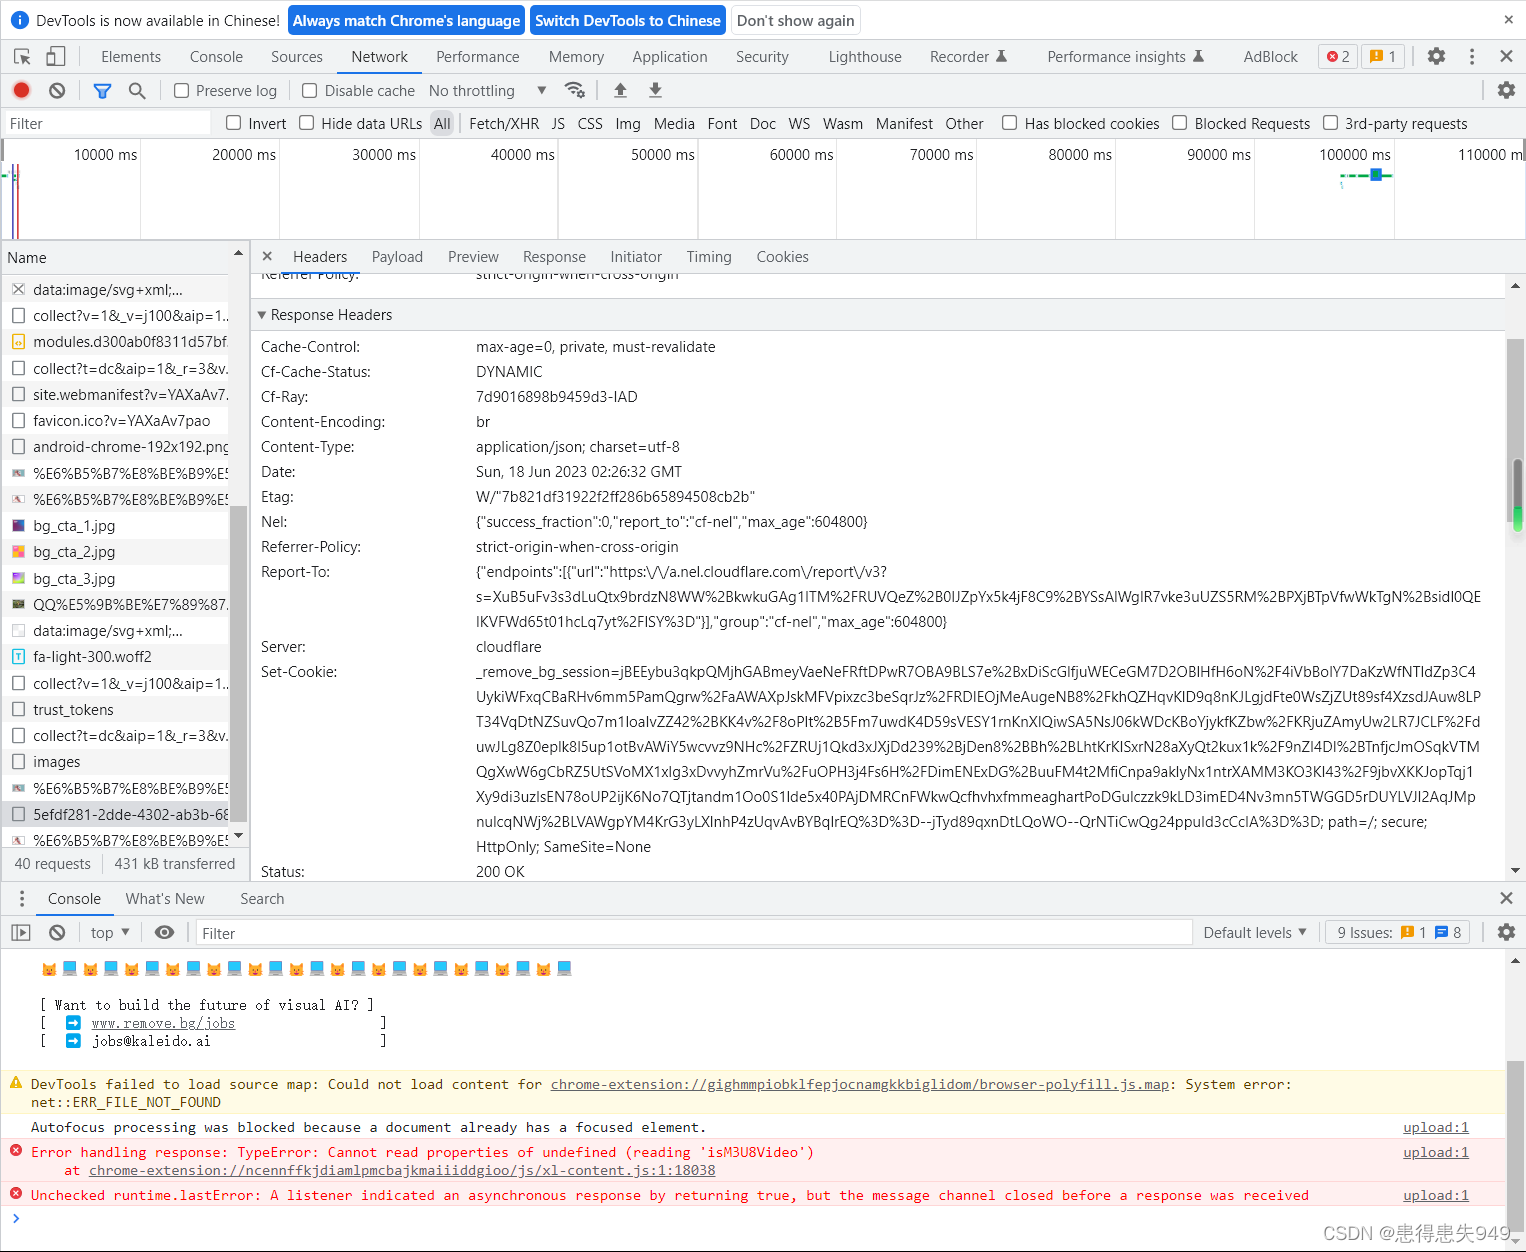
Task: Open the network filter funnel icon
Action: [x=102, y=90]
